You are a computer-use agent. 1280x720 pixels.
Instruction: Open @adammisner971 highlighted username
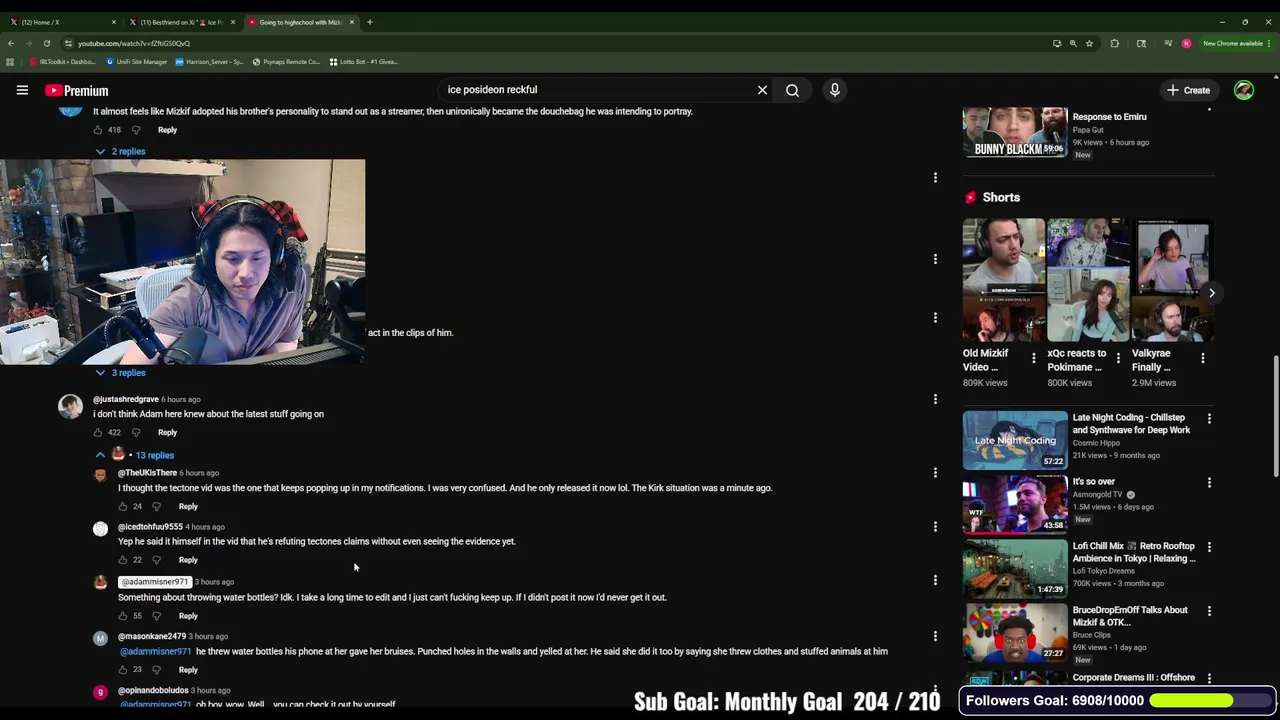click(x=154, y=582)
